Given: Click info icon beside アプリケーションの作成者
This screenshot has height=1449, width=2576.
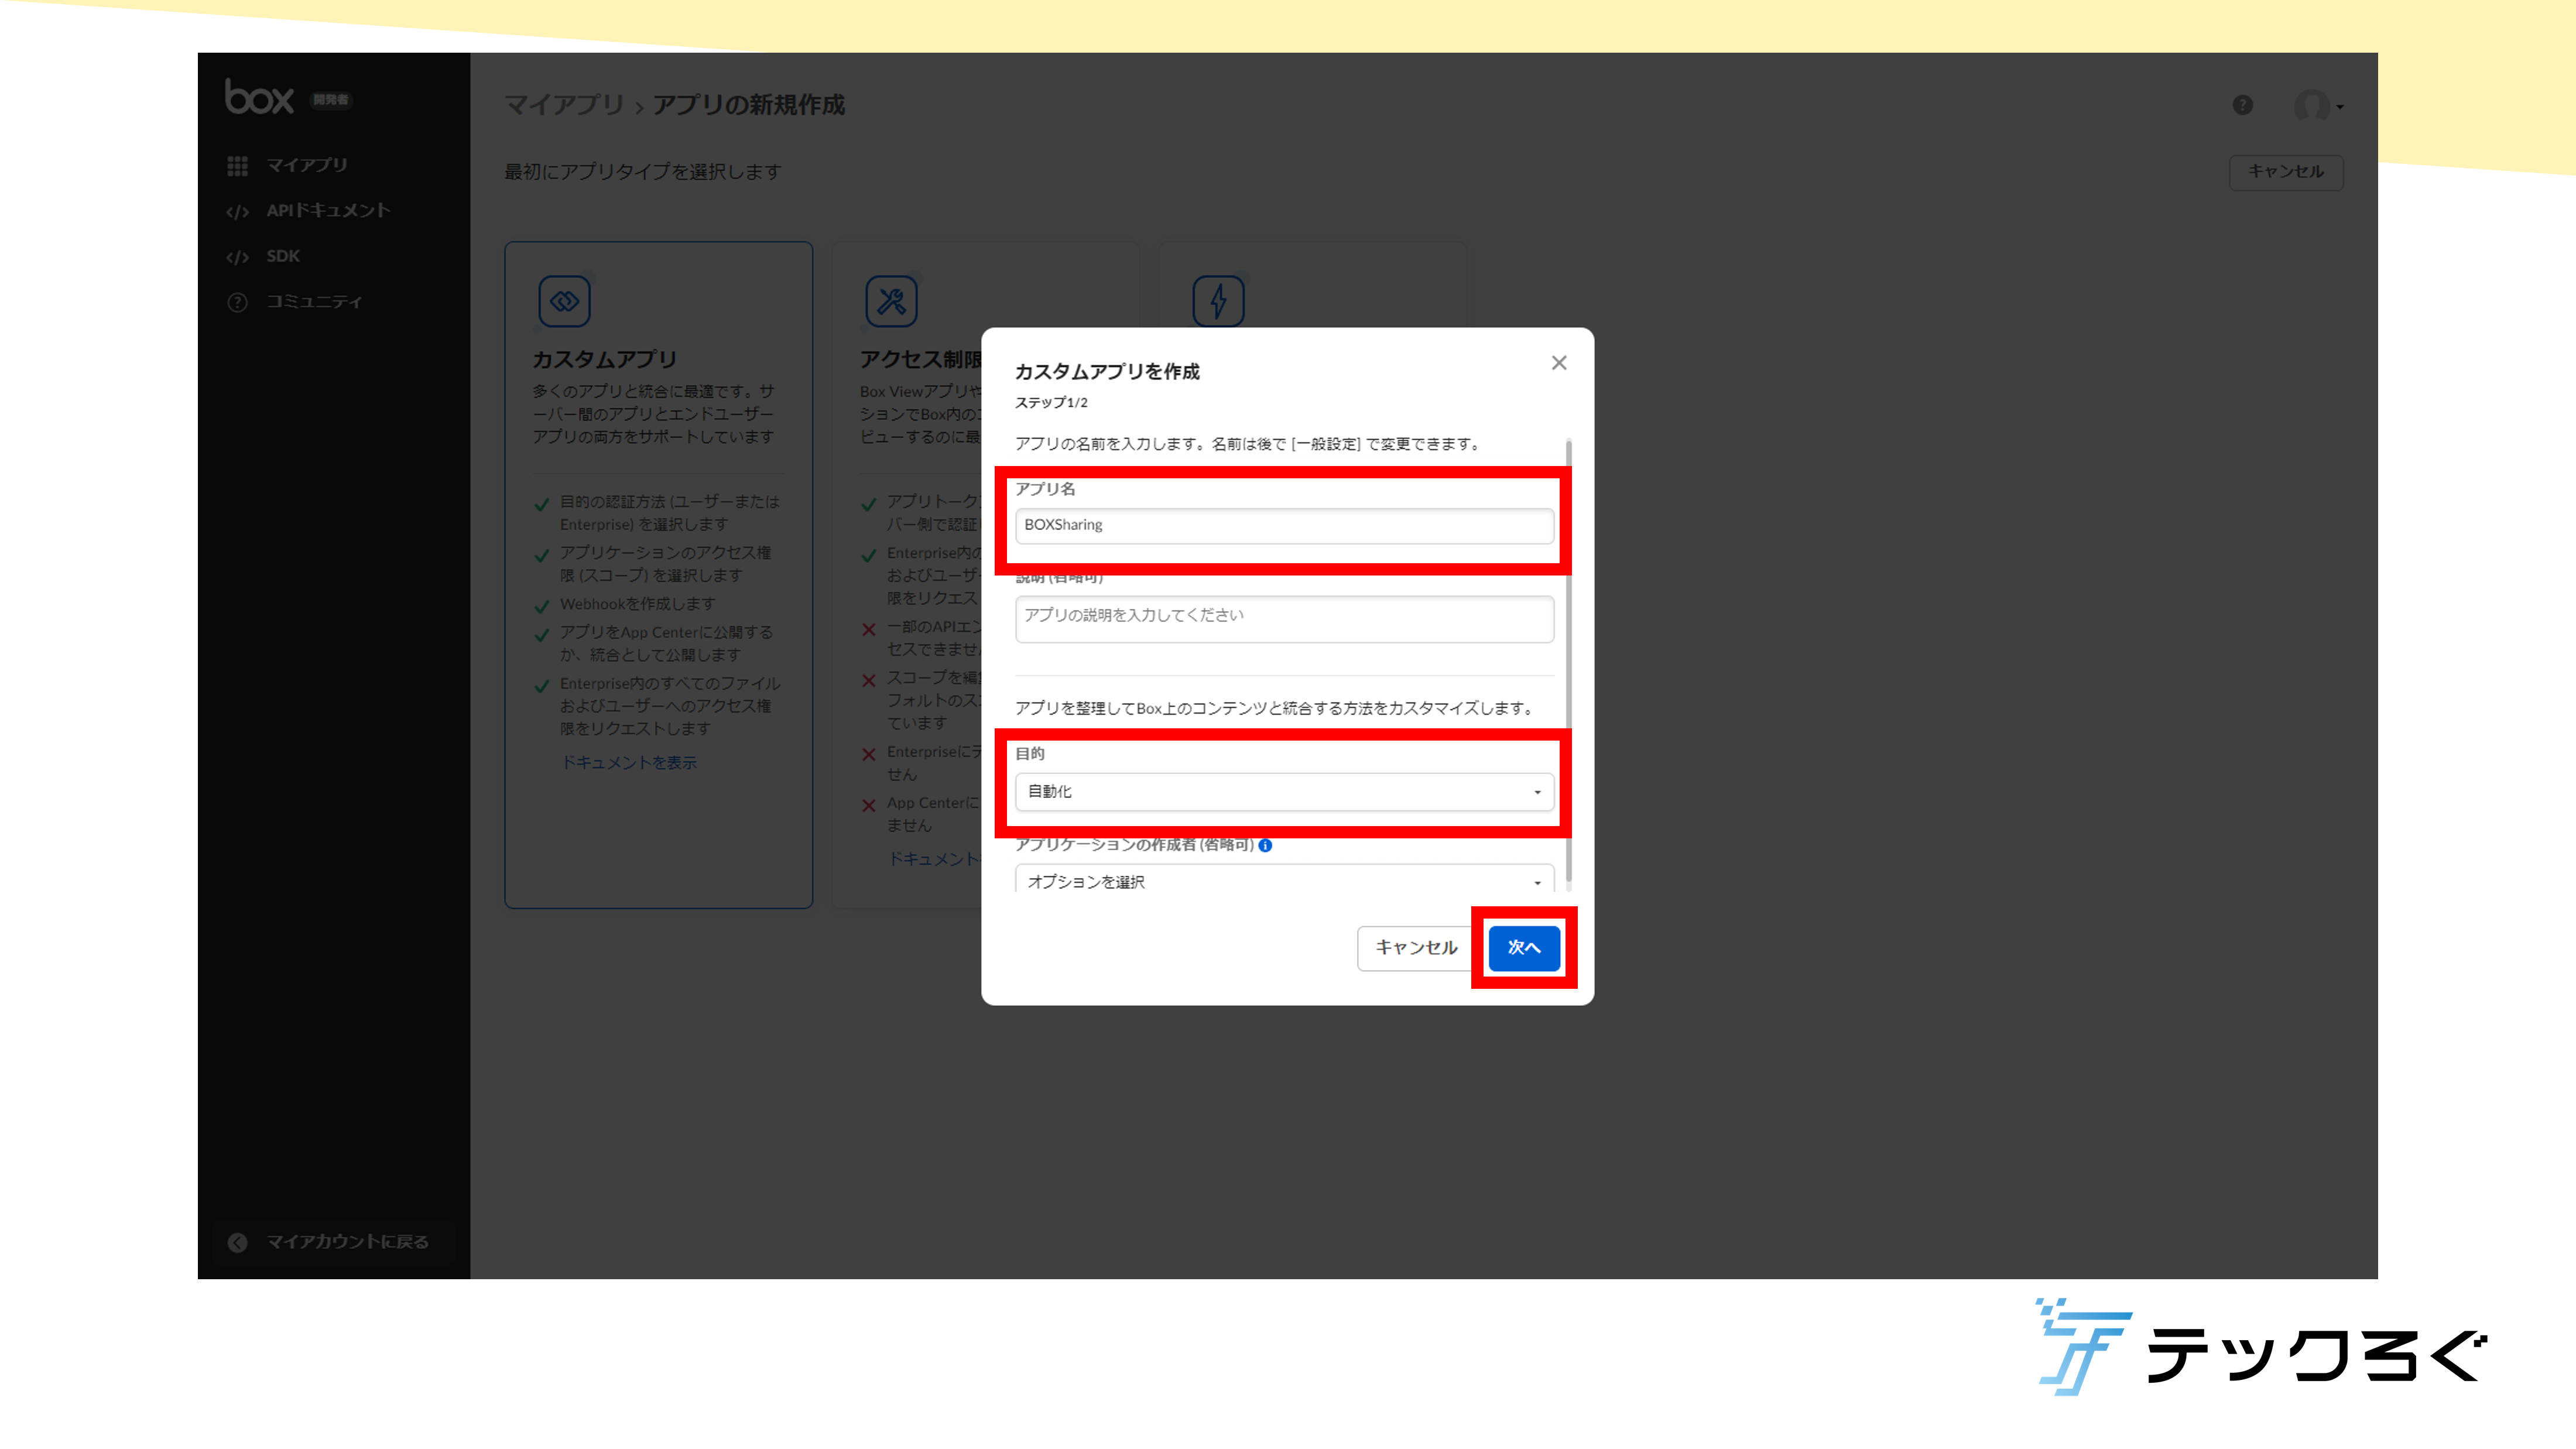Looking at the screenshot, I should click(x=1265, y=845).
